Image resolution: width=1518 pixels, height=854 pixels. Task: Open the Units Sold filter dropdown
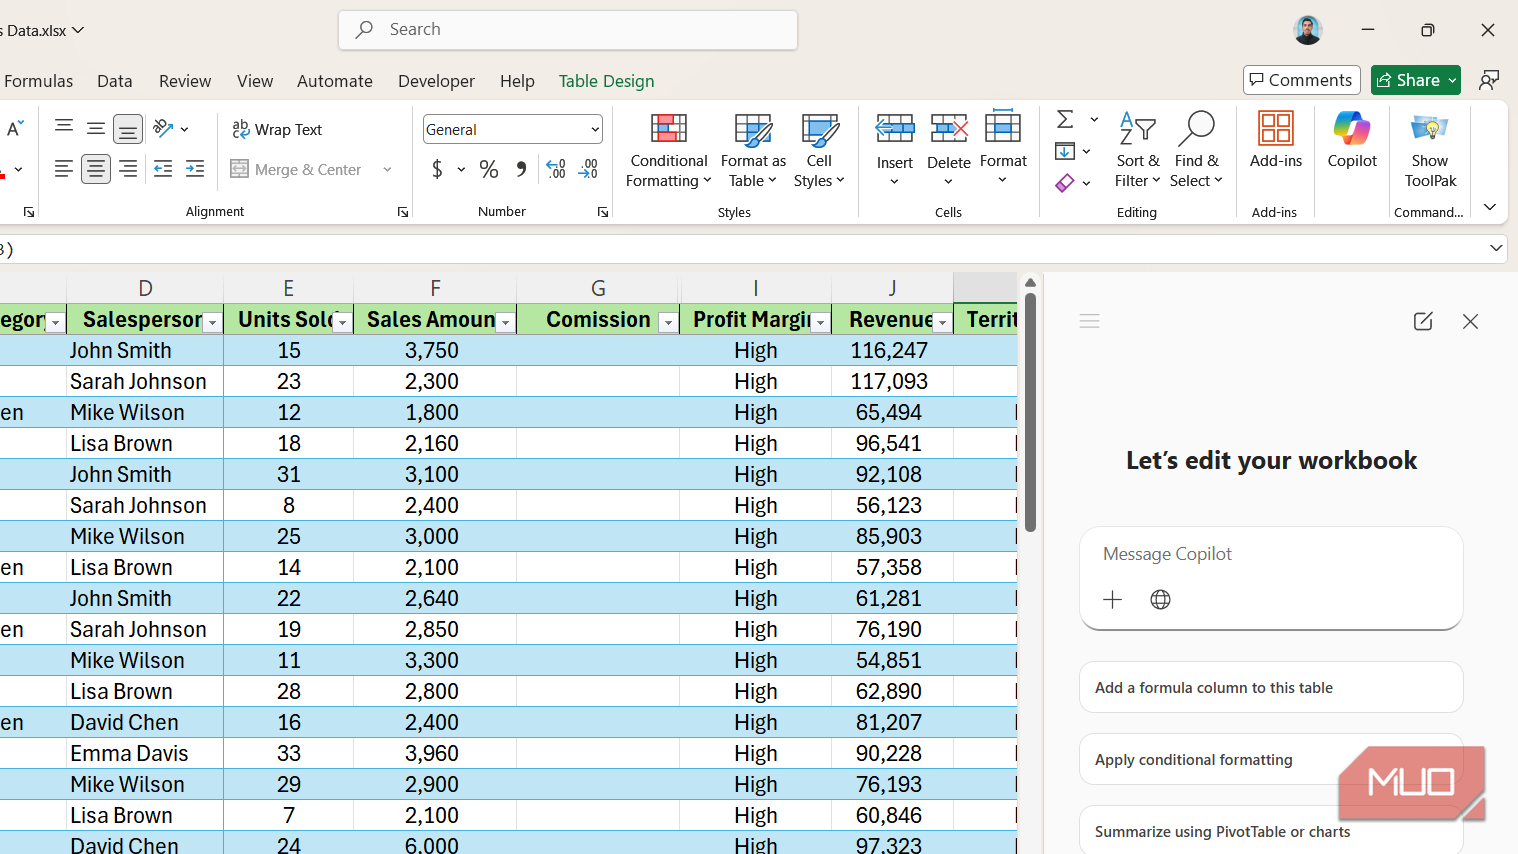pos(342,322)
